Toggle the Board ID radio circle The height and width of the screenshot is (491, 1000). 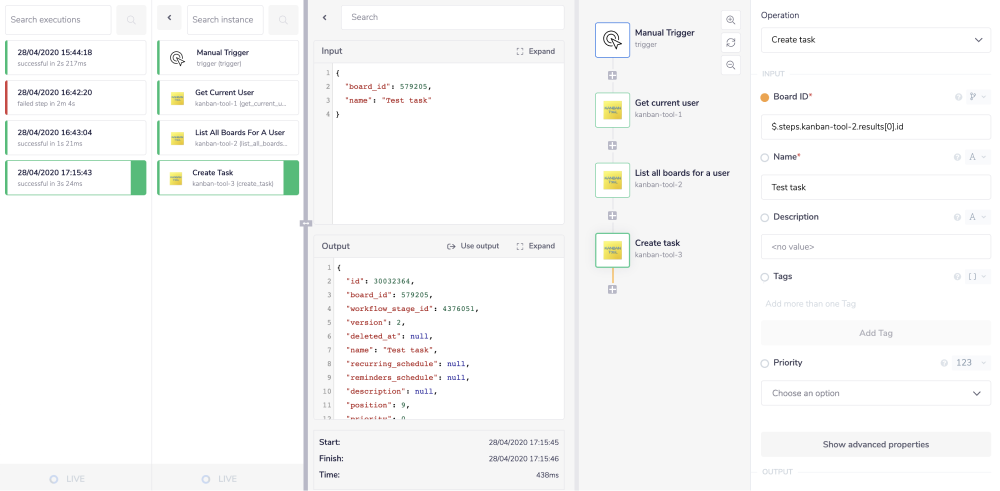(765, 97)
